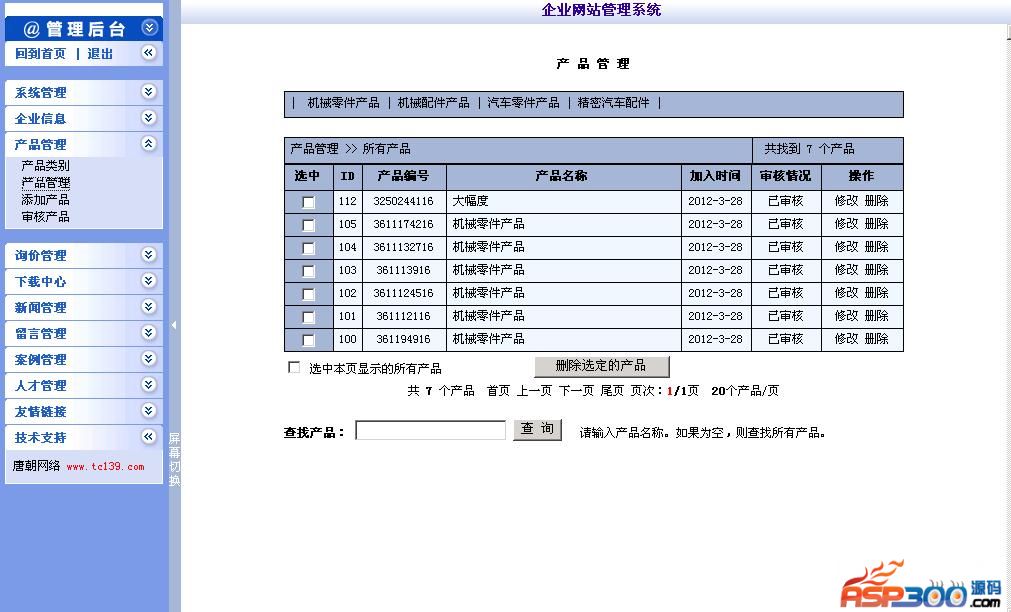Check the box for product ID 103
Screen dimensions: 1011x612
tap(308, 271)
